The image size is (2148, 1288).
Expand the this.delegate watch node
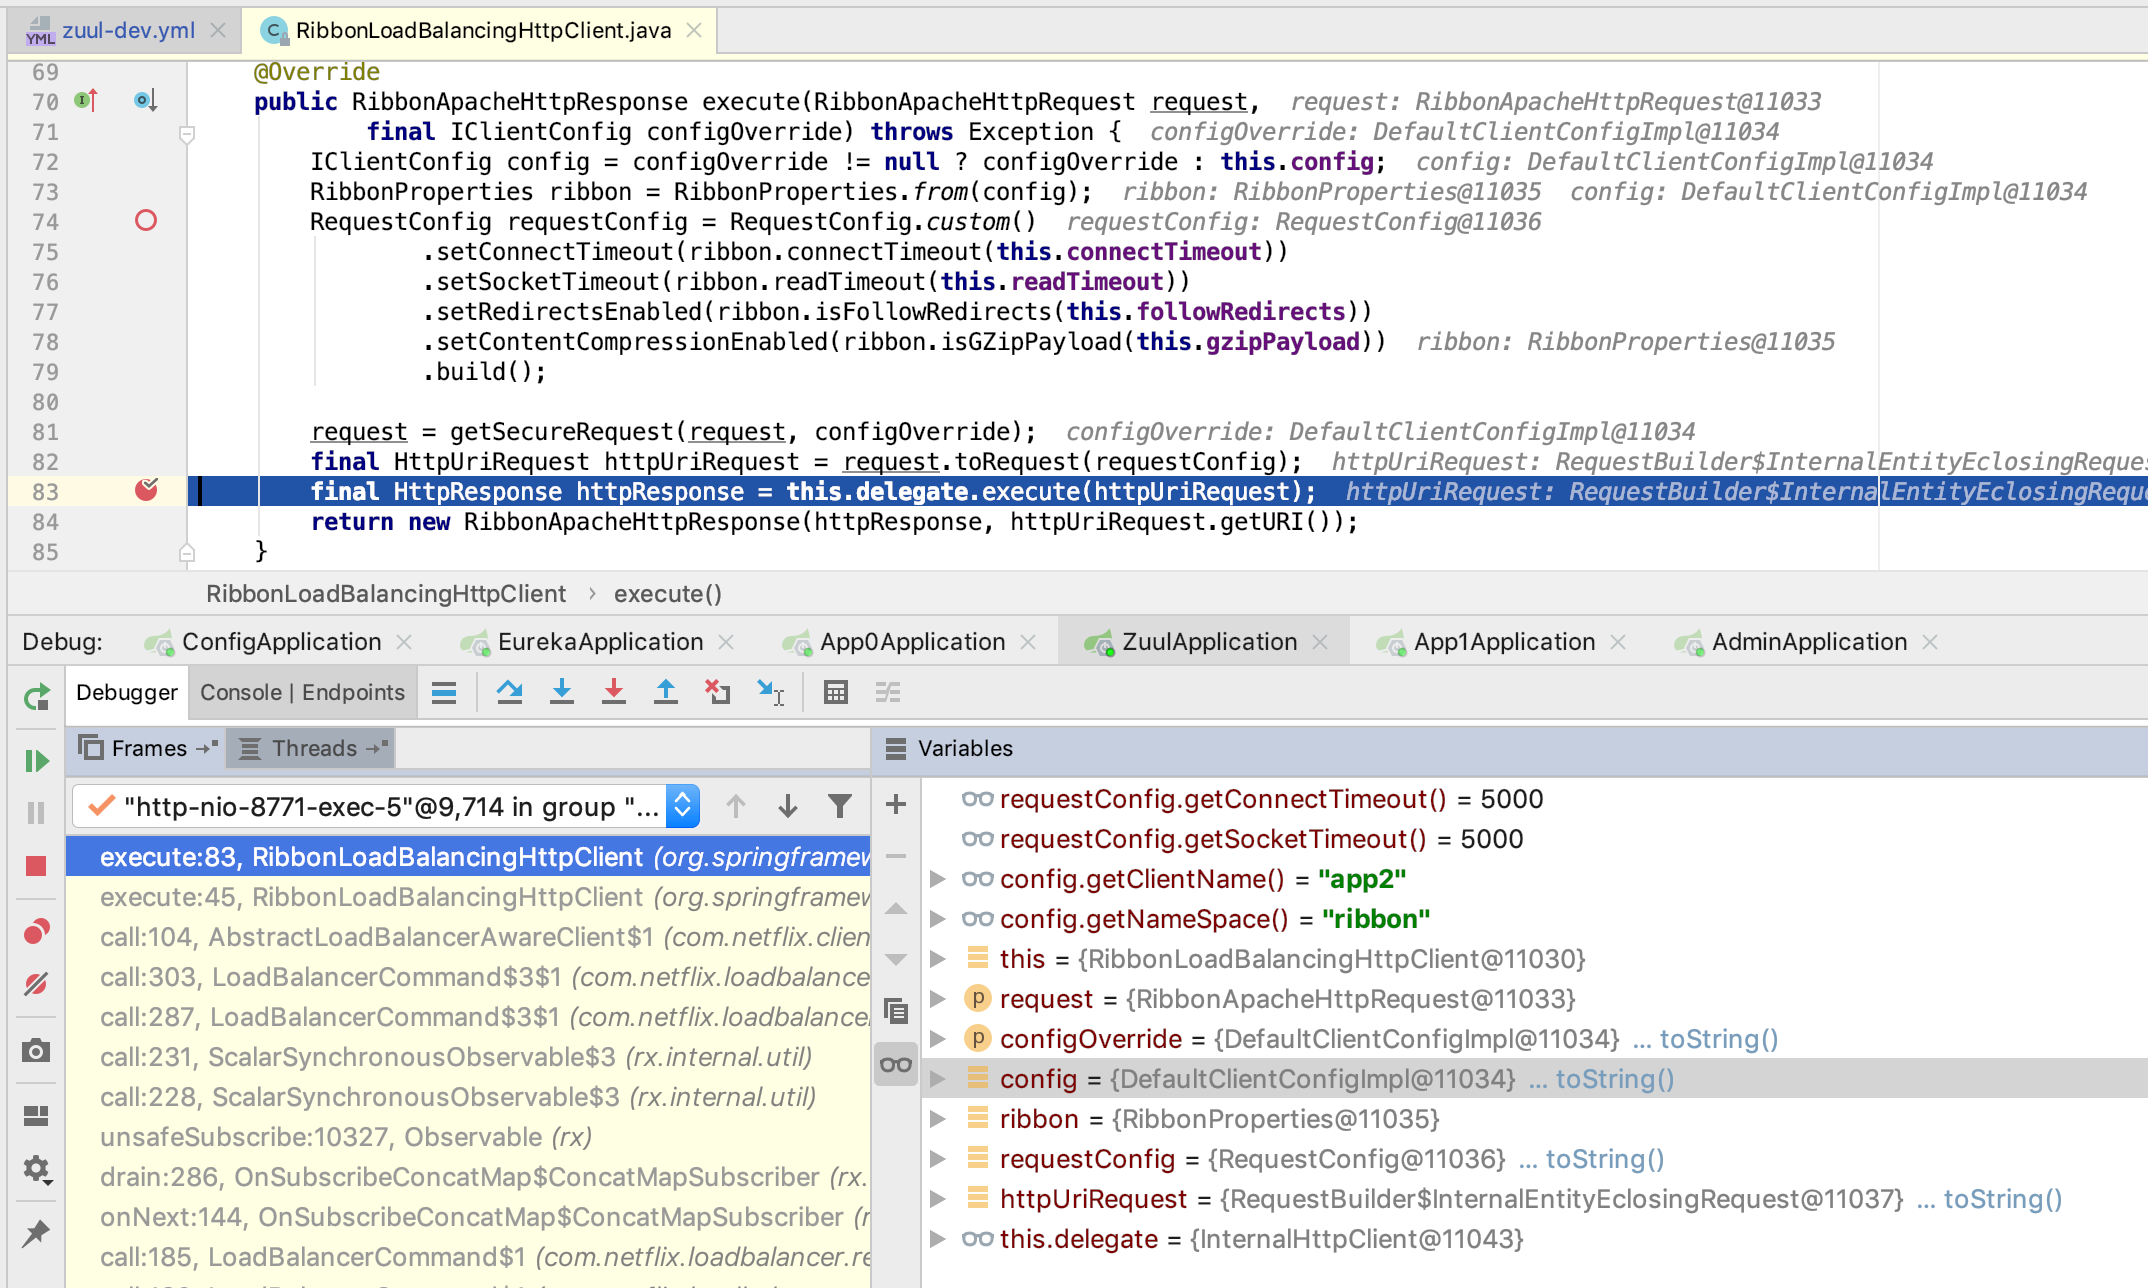click(x=938, y=1239)
